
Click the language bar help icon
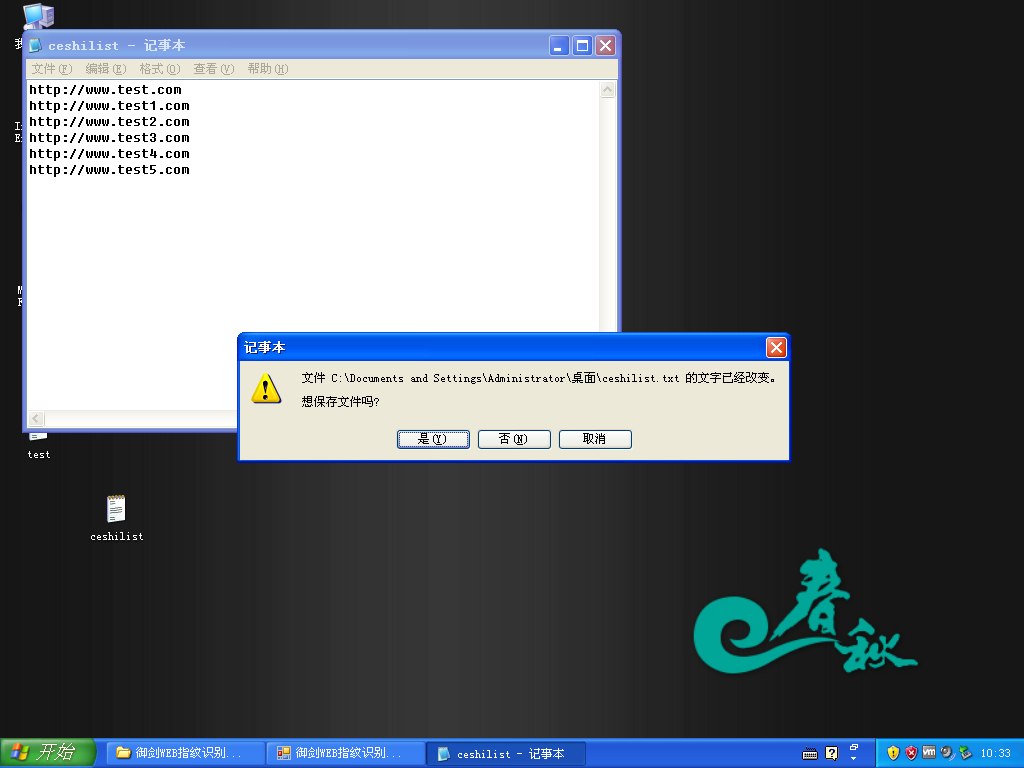pos(831,753)
